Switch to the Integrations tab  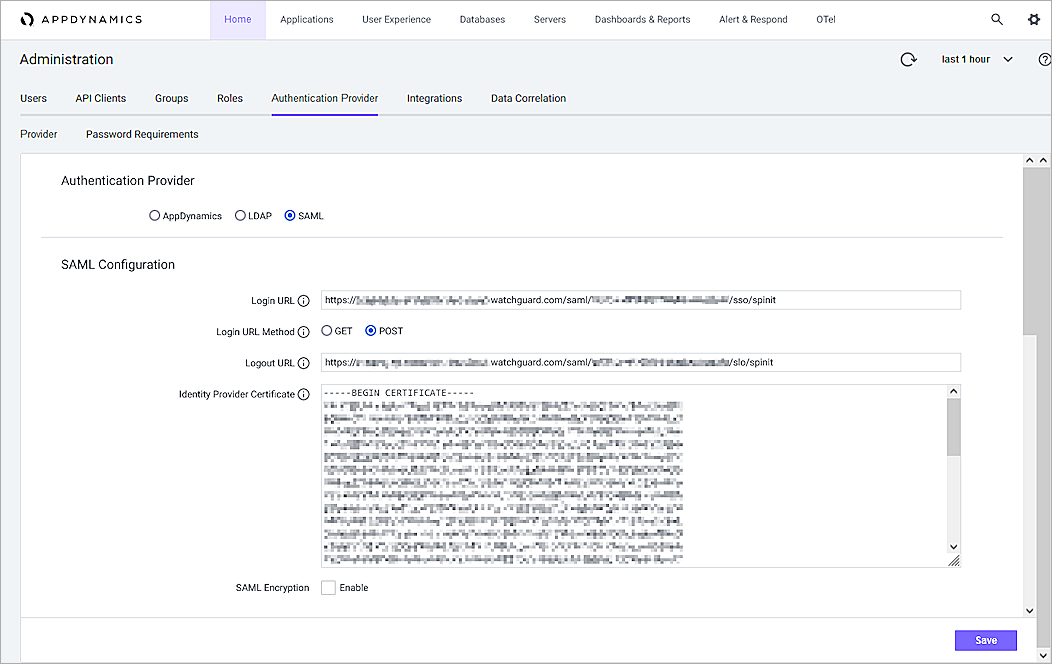pos(434,98)
